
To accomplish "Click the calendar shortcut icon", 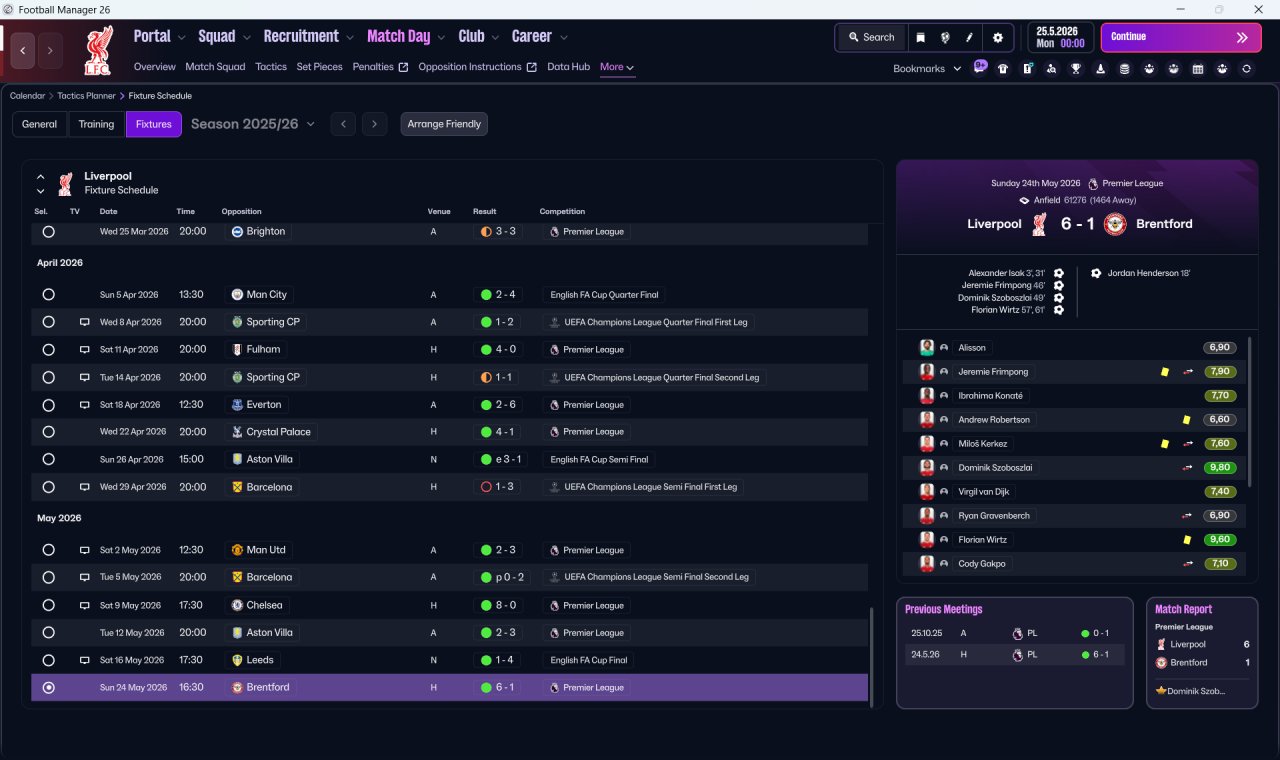I will (x=1198, y=69).
